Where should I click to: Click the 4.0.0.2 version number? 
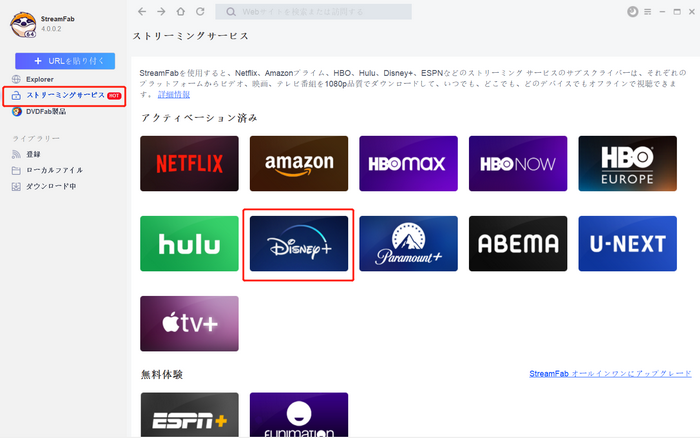[51, 29]
